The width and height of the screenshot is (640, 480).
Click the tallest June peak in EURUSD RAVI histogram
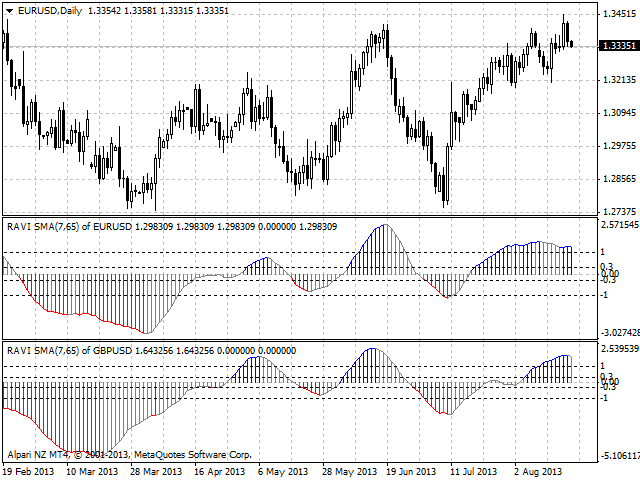coord(384,228)
